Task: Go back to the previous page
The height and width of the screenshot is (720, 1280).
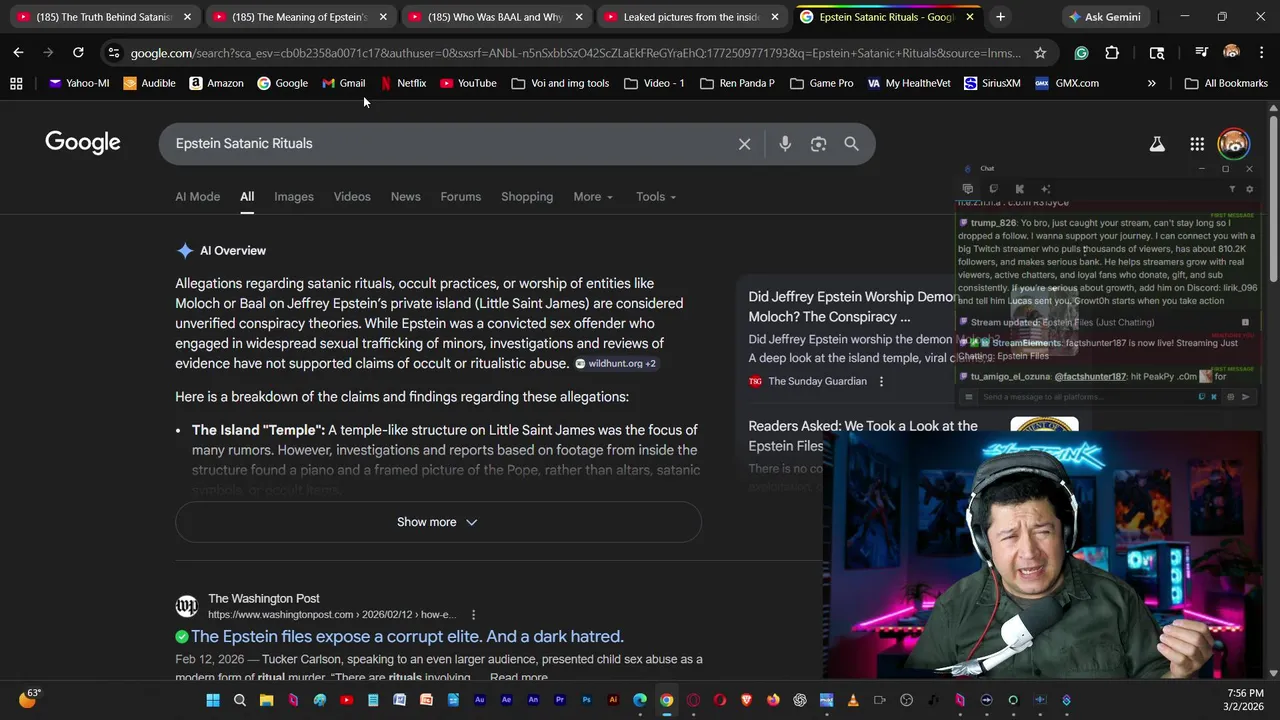Action: coord(18,53)
